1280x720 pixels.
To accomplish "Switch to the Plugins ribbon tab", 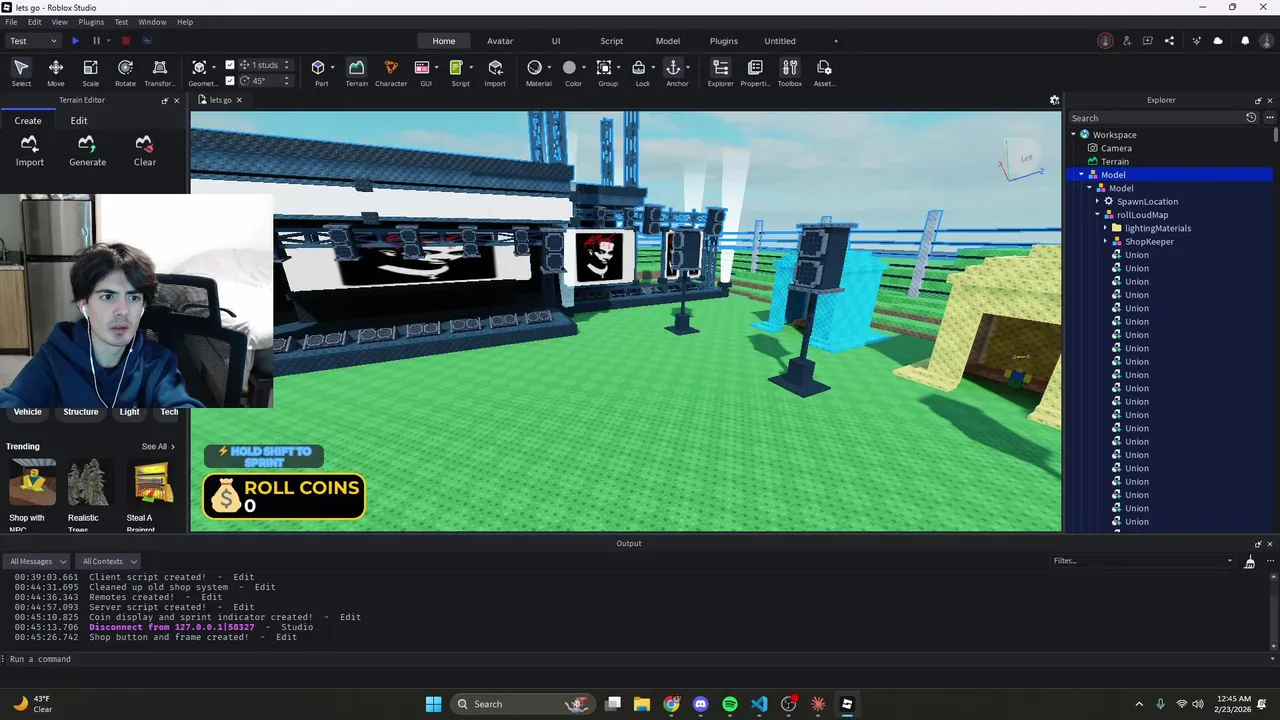I will point(724,41).
